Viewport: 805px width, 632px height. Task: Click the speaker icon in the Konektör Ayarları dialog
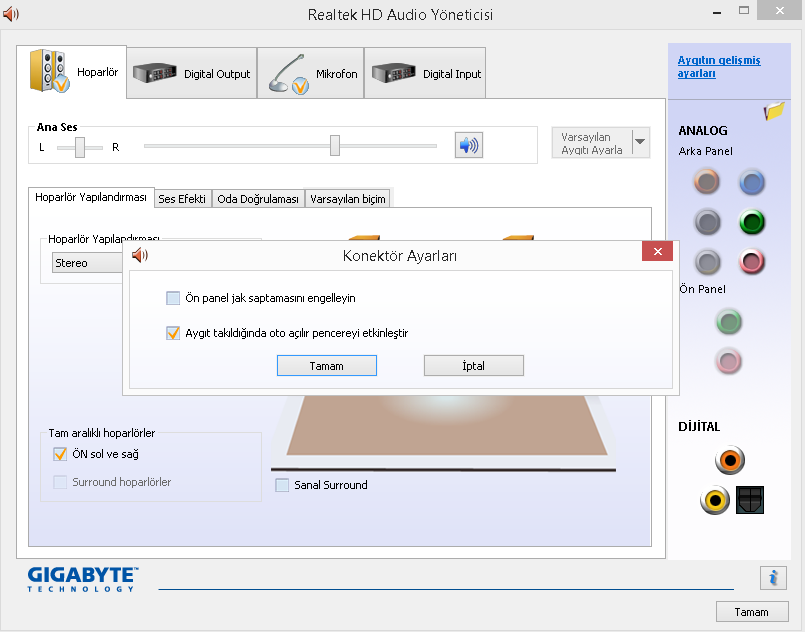click(140, 255)
